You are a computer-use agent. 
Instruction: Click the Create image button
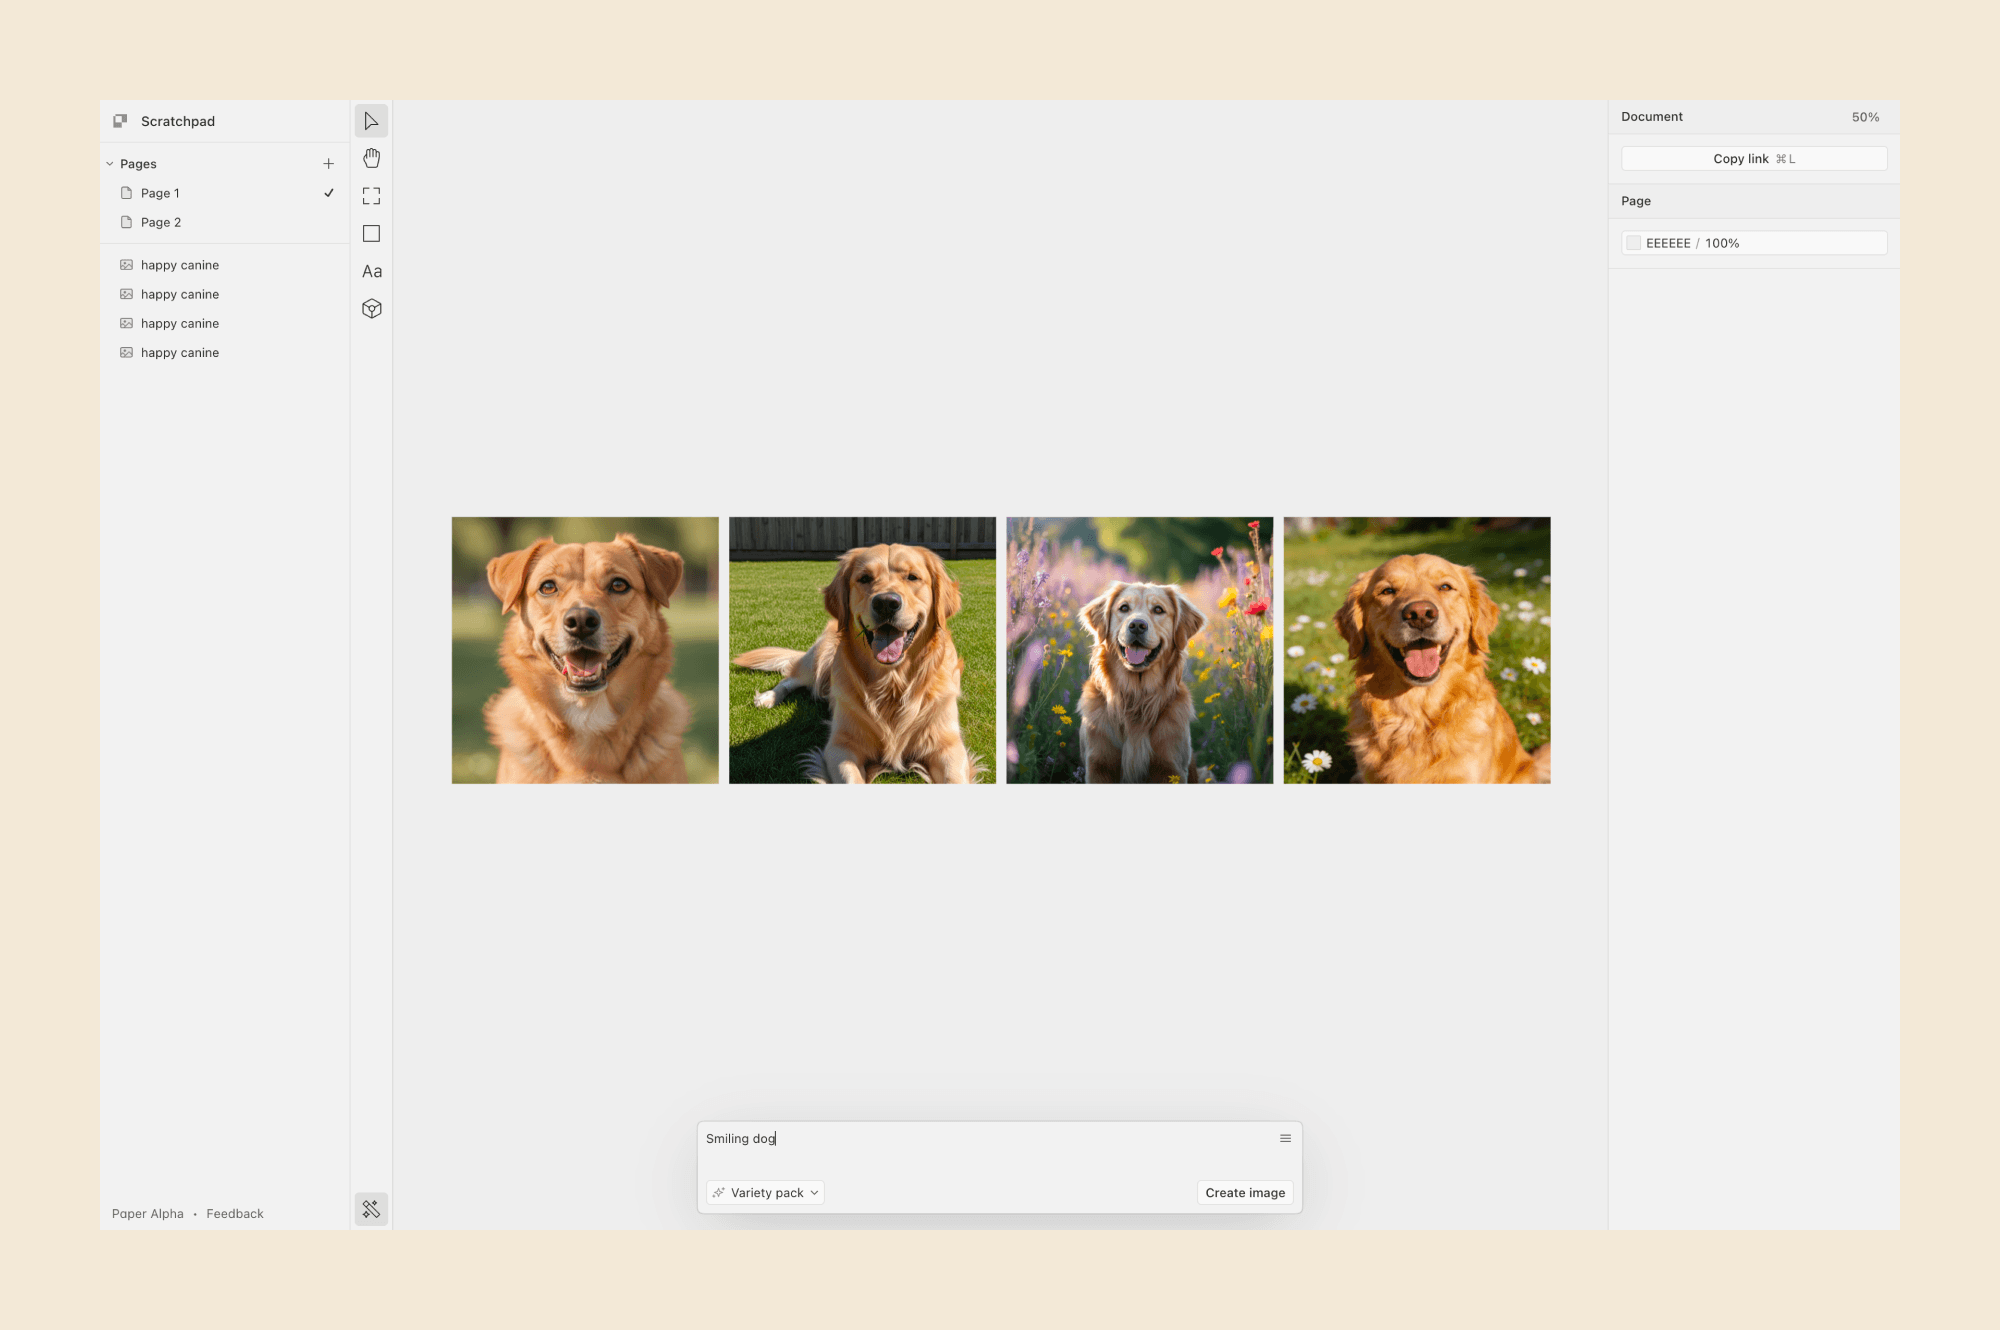pyautogui.click(x=1245, y=1193)
